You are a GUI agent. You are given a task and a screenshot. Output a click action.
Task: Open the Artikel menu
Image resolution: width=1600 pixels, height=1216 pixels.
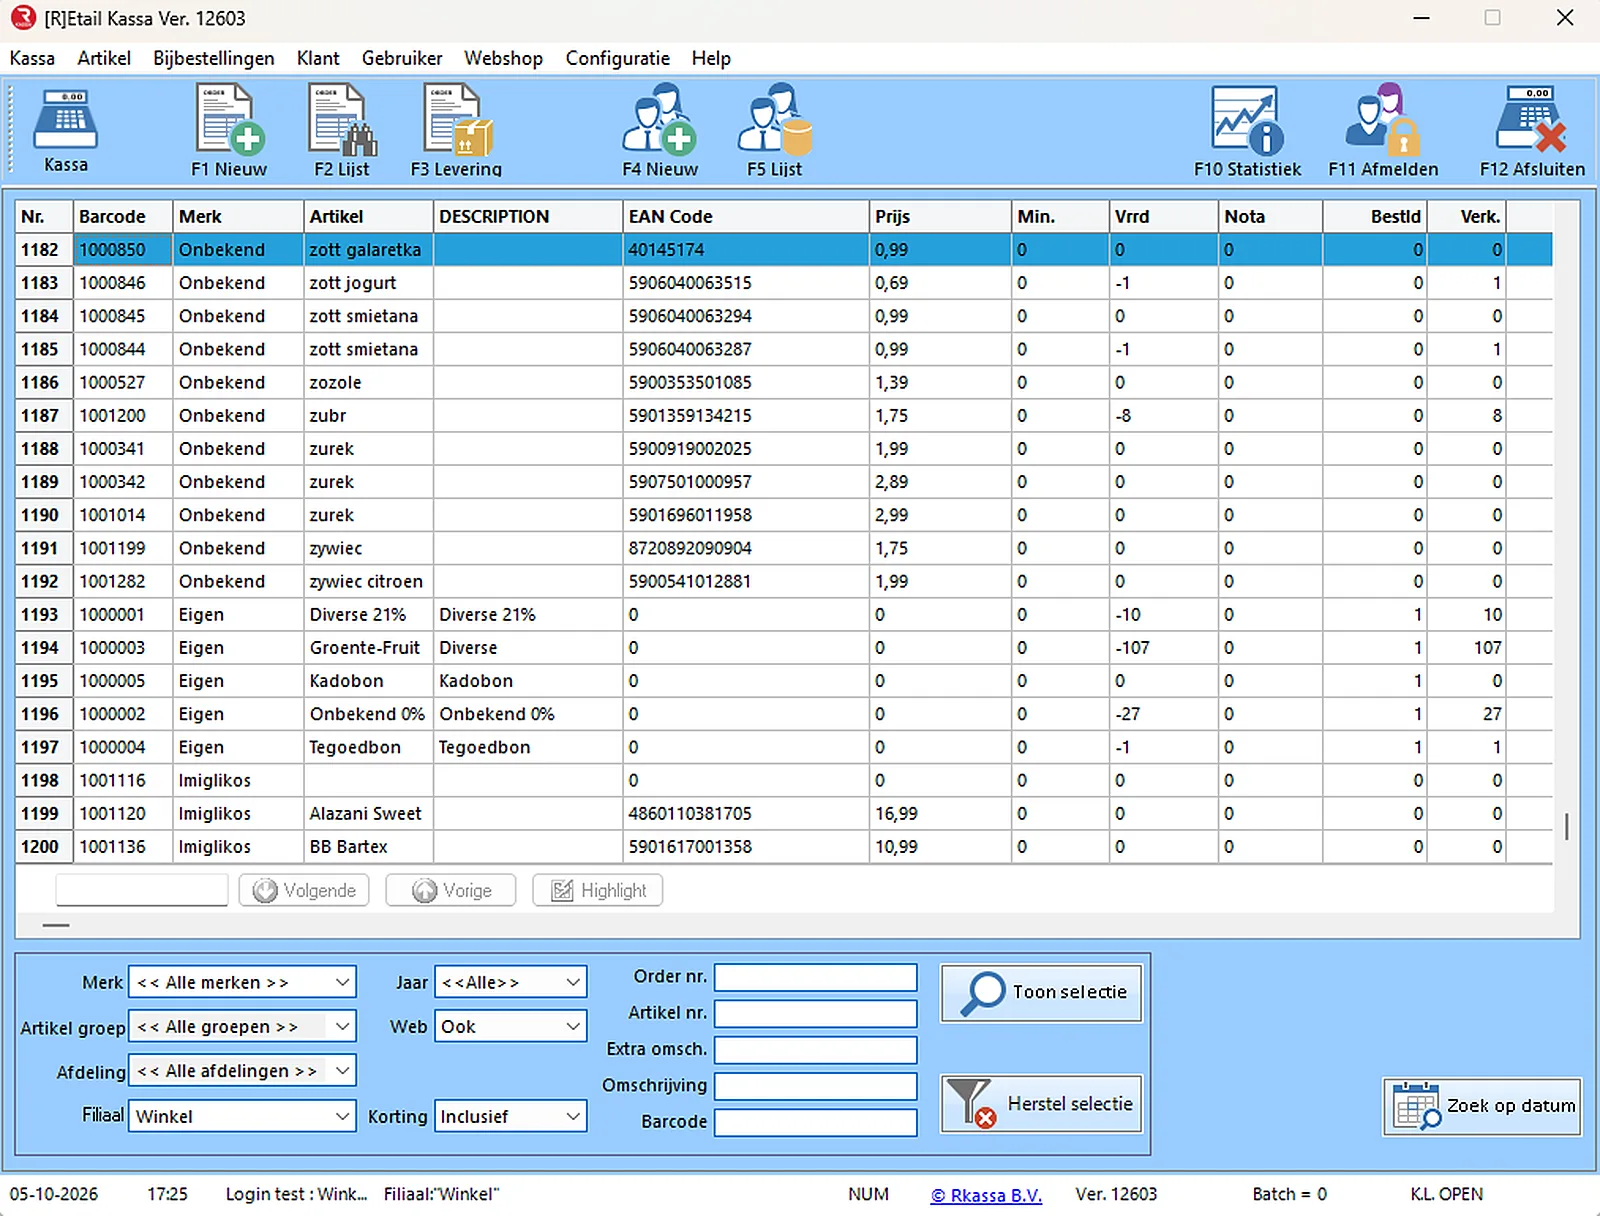pos(104,58)
